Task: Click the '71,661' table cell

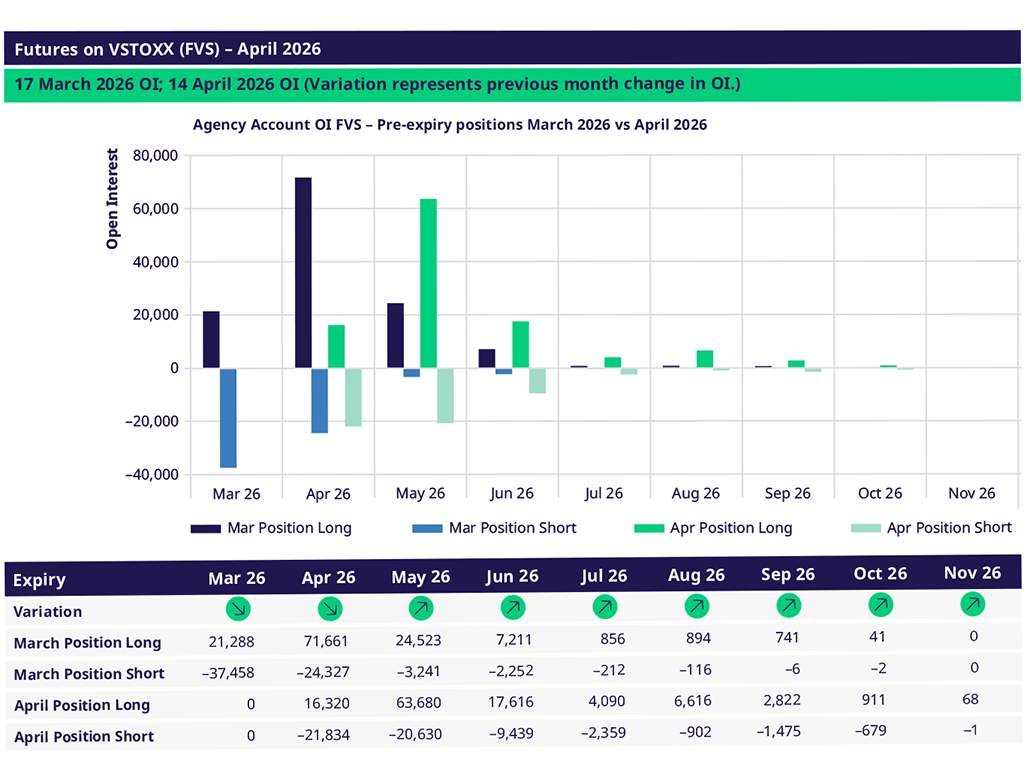Action: tap(326, 641)
